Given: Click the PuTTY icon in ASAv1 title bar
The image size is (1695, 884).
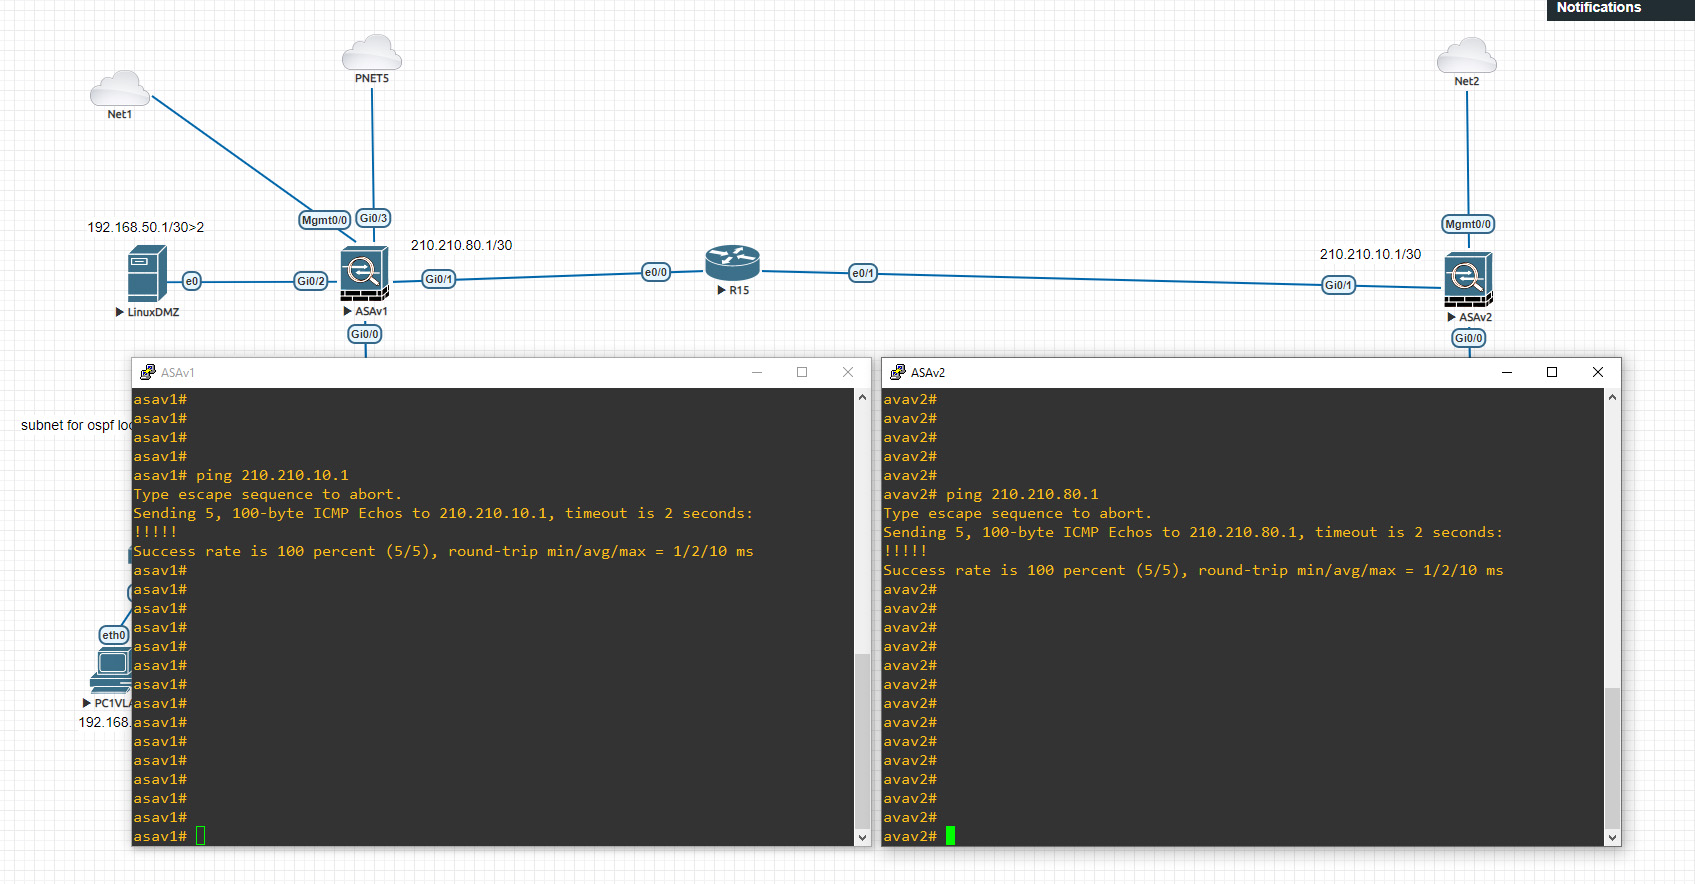Looking at the screenshot, I should pos(147,372).
